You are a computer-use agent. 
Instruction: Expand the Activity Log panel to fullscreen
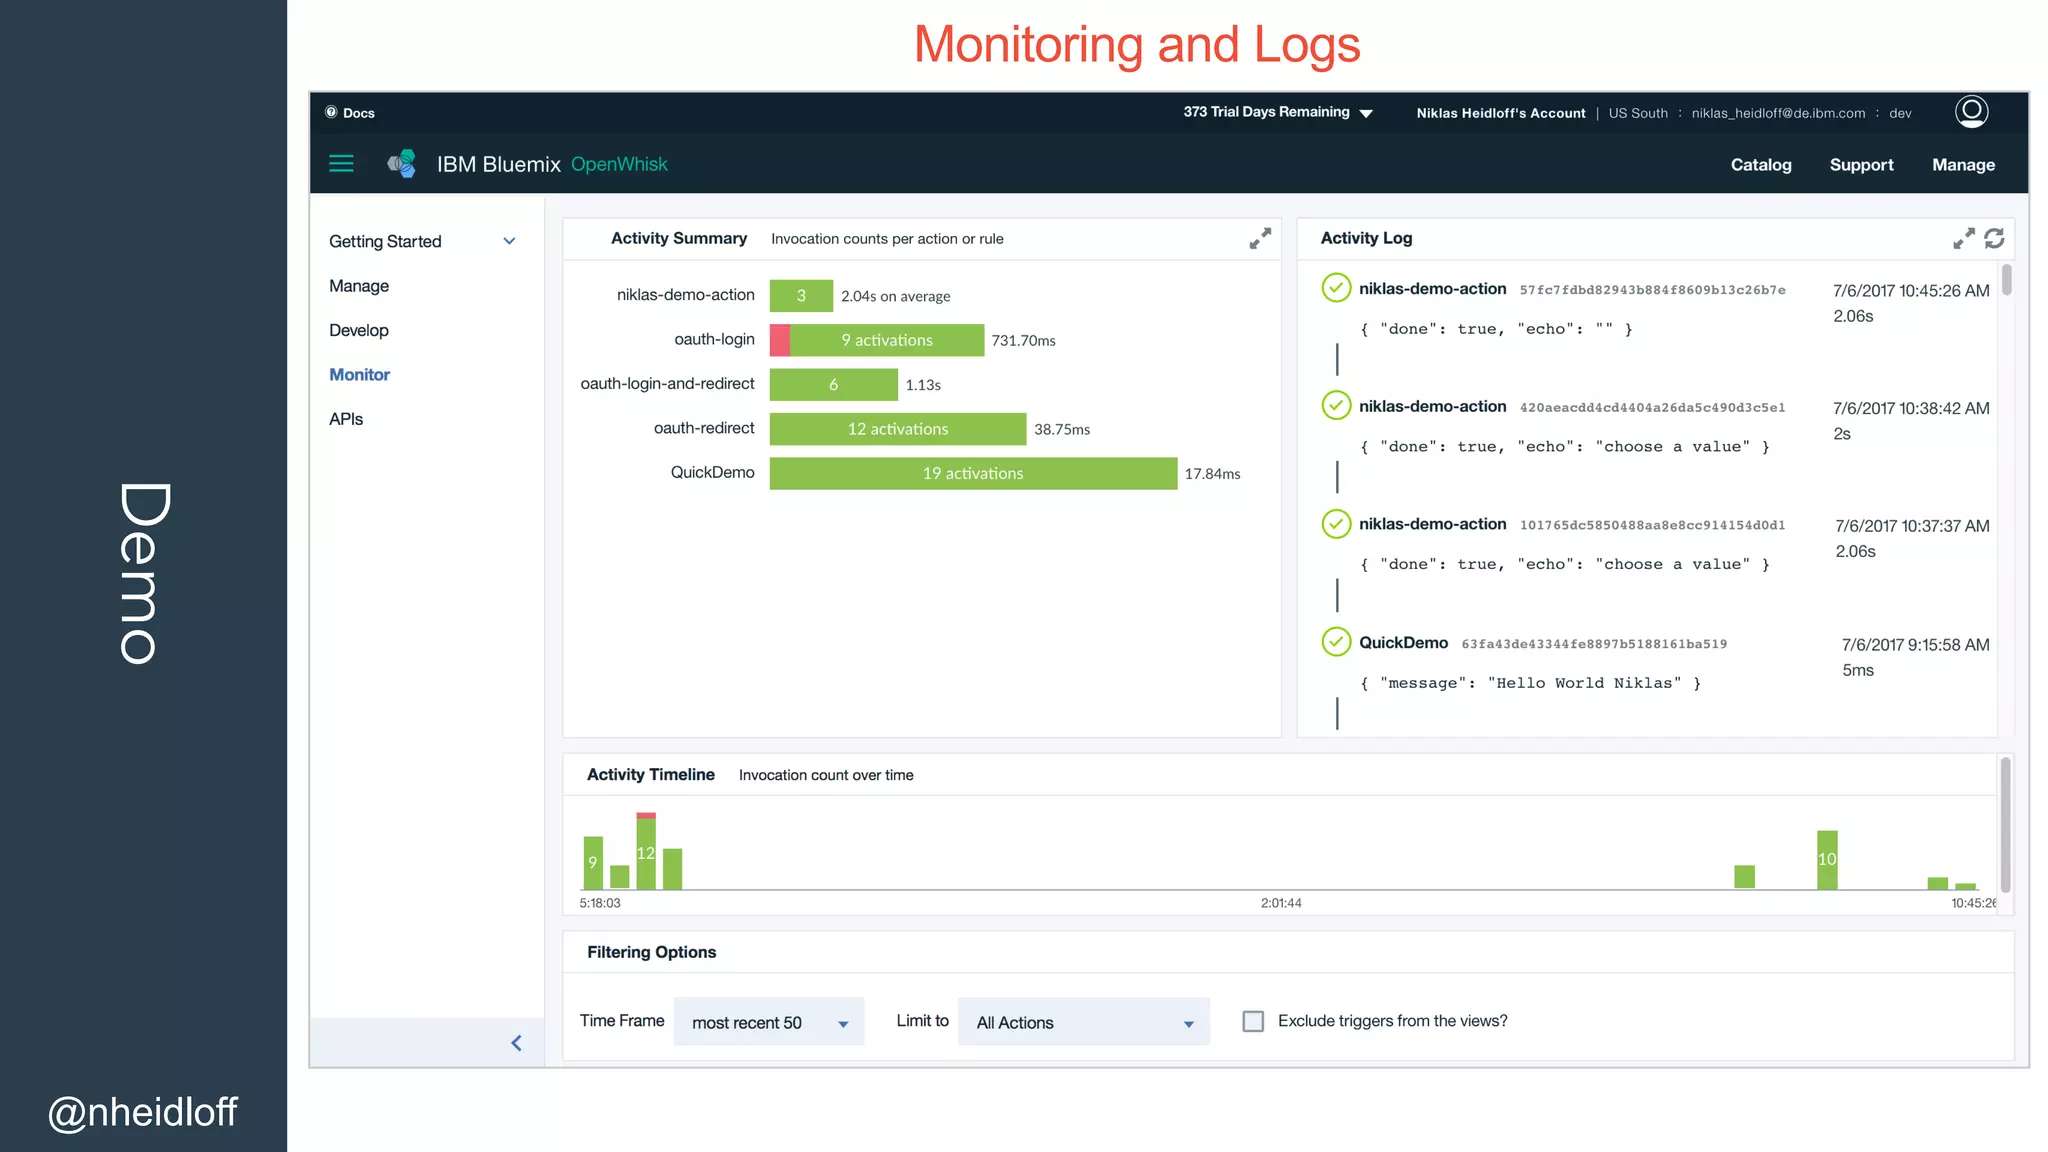click(x=1963, y=238)
